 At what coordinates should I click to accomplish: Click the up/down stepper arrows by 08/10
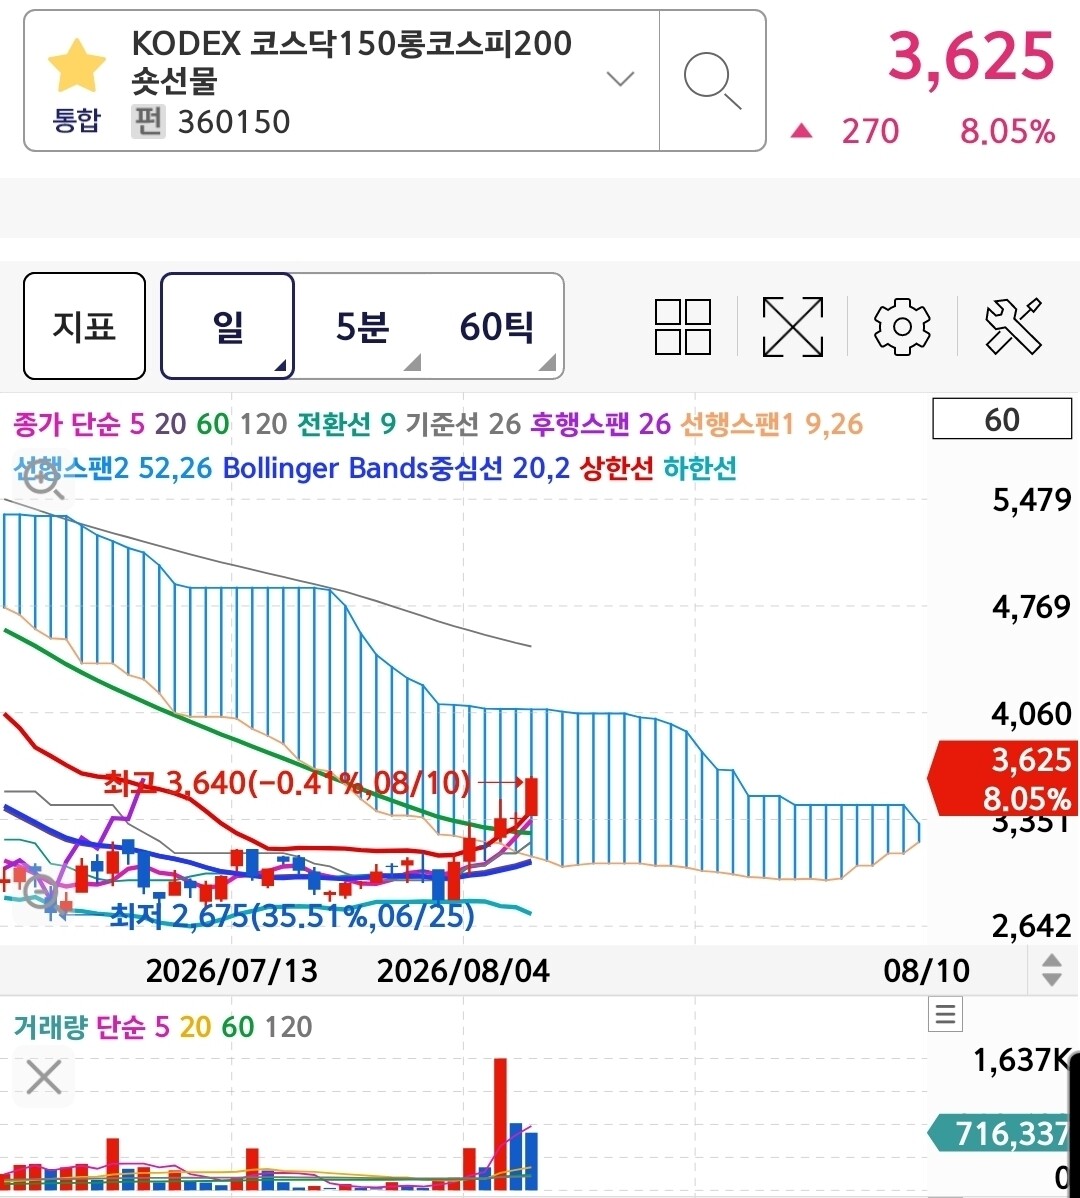(1052, 970)
